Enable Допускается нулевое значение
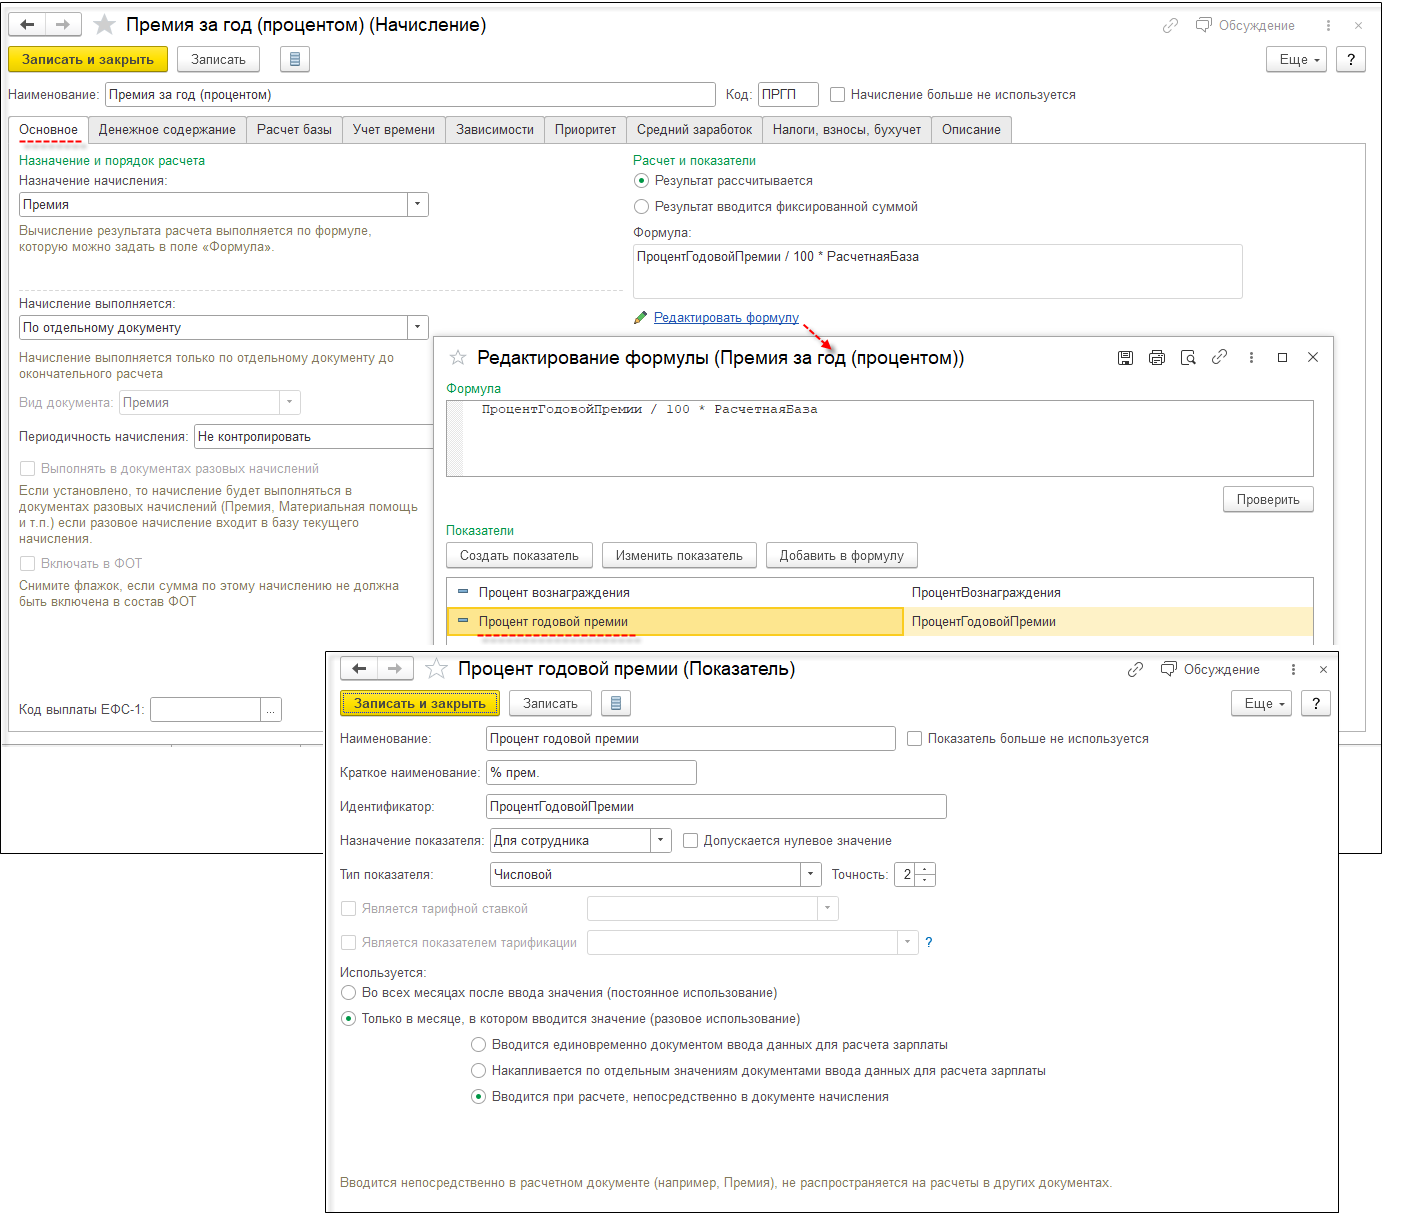 click(690, 840)
